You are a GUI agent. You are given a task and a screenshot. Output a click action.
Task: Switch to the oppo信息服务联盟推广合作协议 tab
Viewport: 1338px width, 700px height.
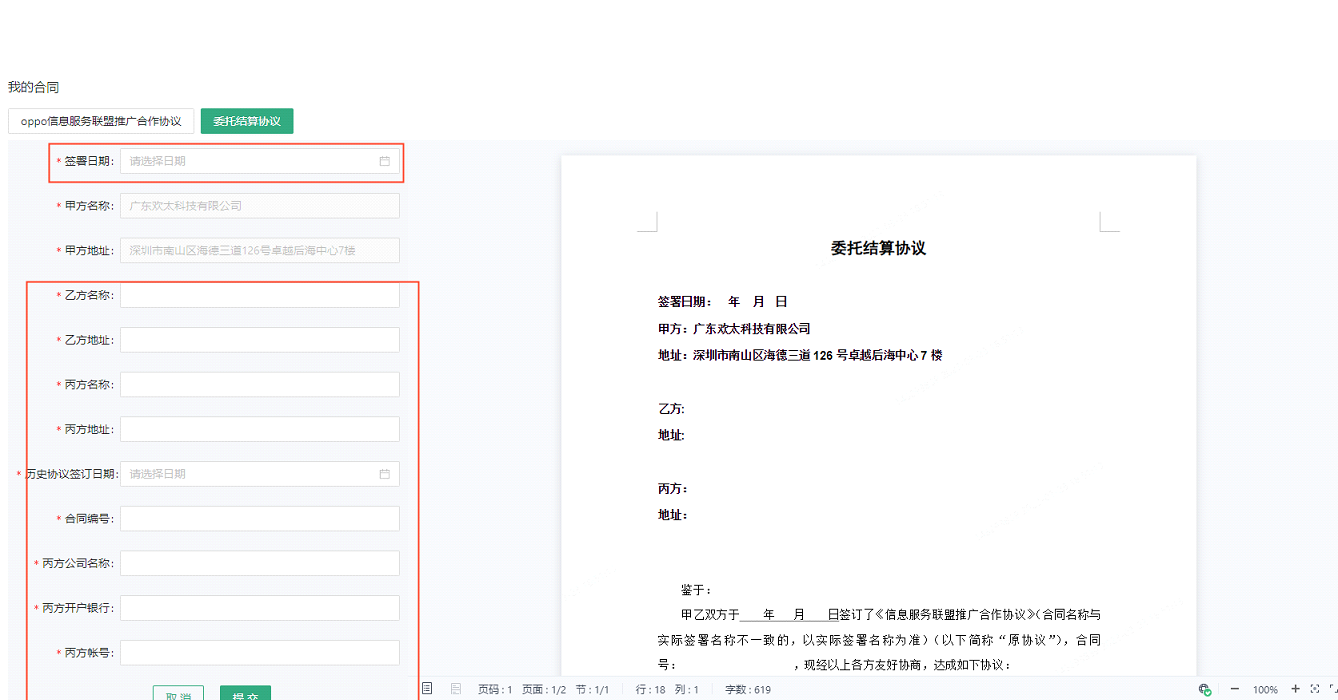point(100,120)
